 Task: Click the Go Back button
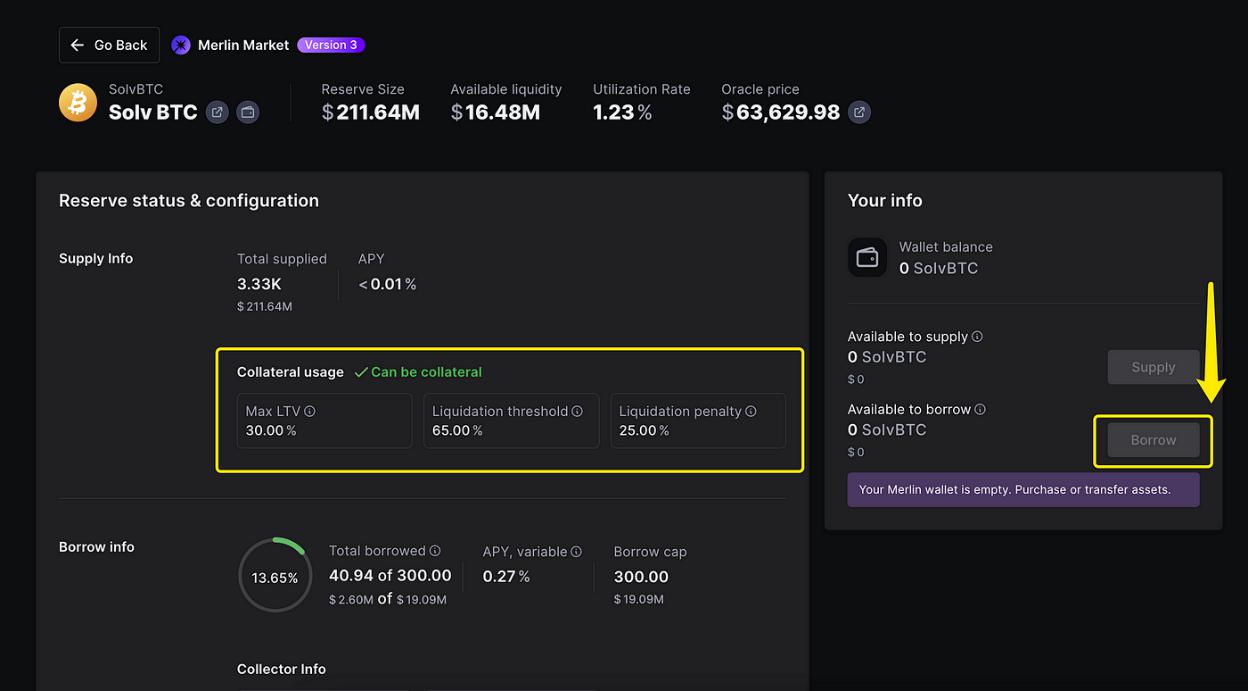click(109, 45)
